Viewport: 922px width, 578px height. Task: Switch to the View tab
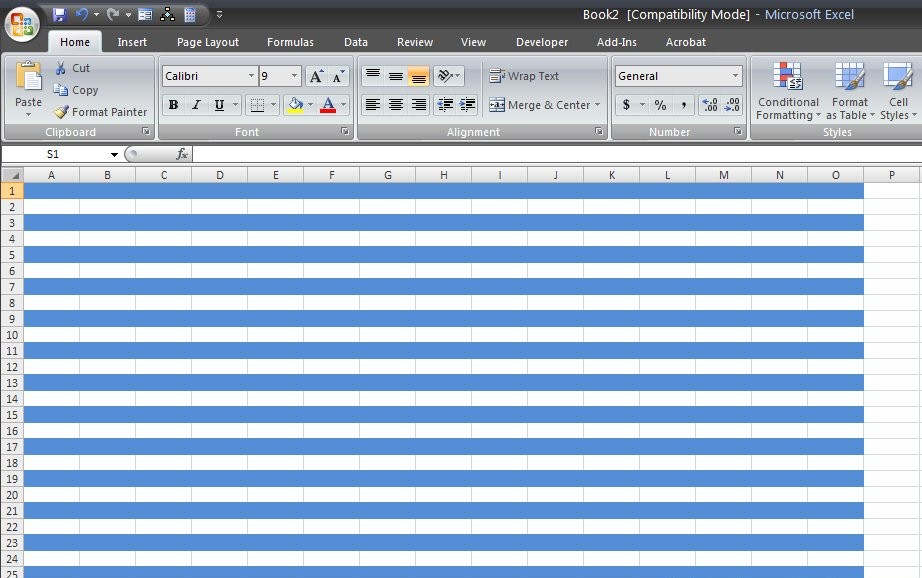473,42
